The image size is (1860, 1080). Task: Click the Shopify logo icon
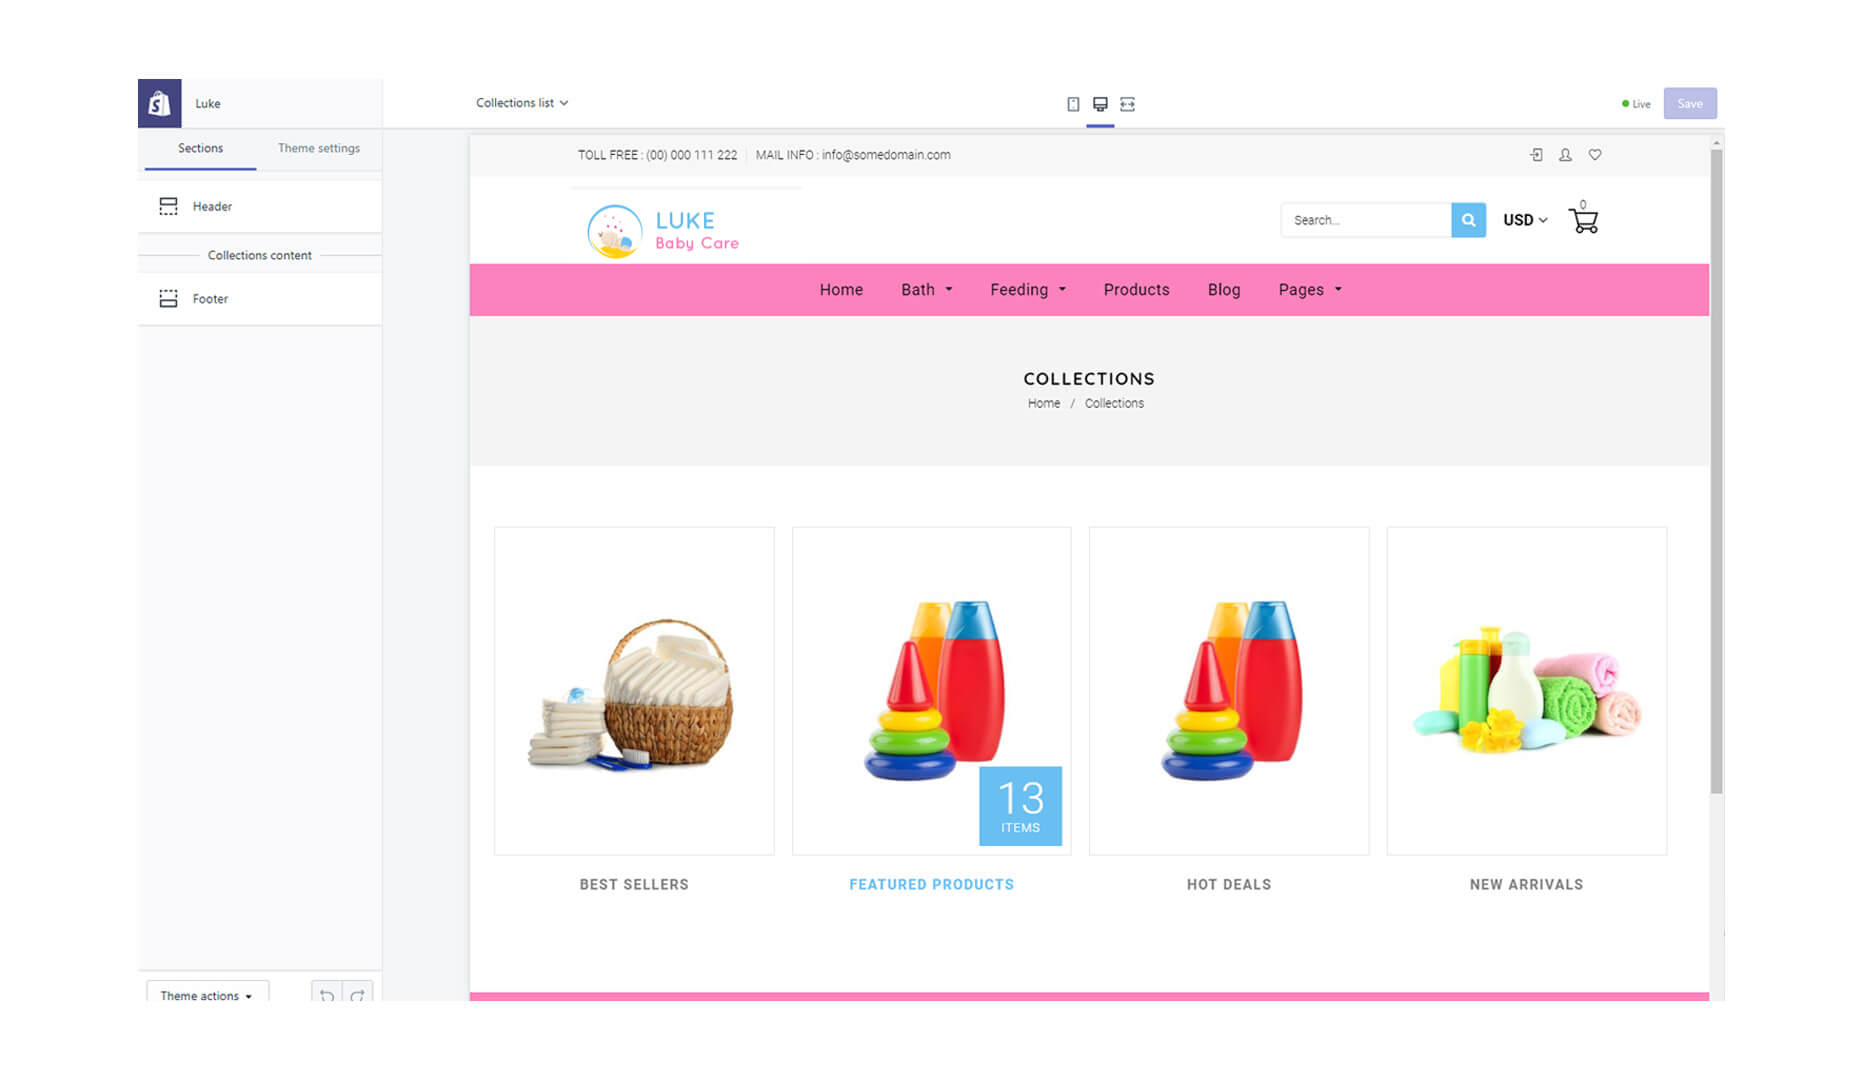[159, 103]
